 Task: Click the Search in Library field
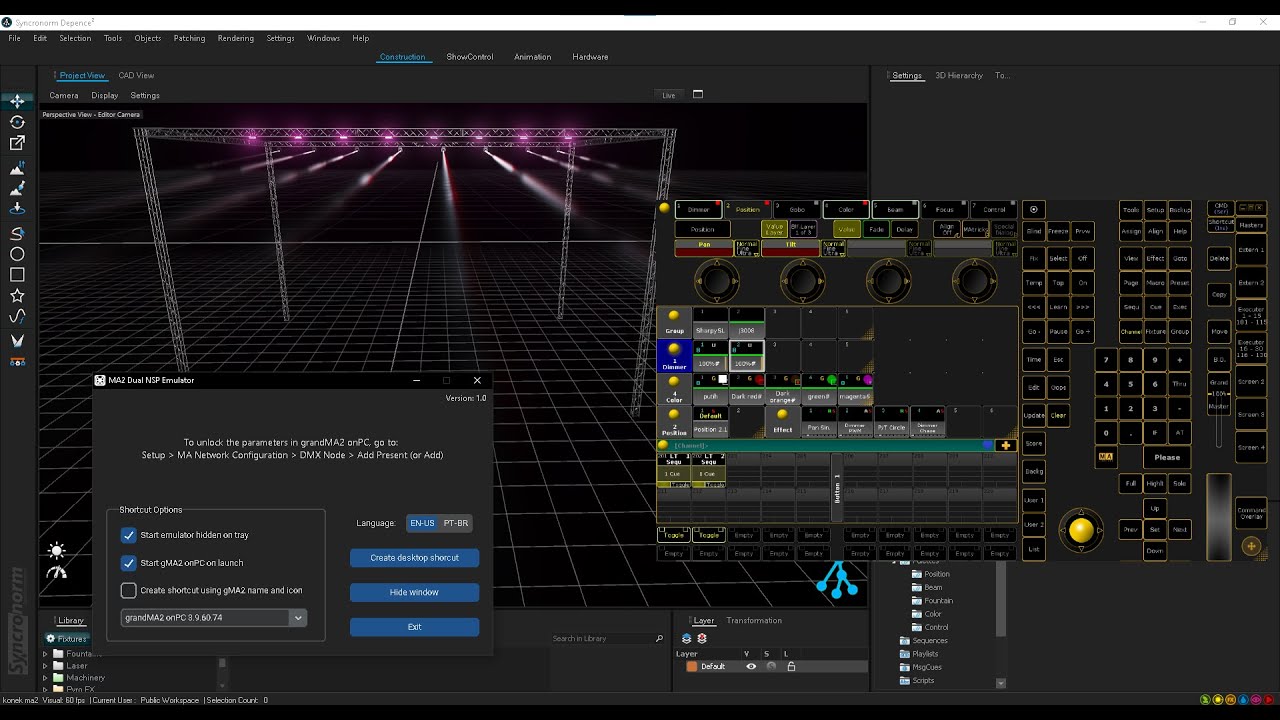(x=602, y=638)
